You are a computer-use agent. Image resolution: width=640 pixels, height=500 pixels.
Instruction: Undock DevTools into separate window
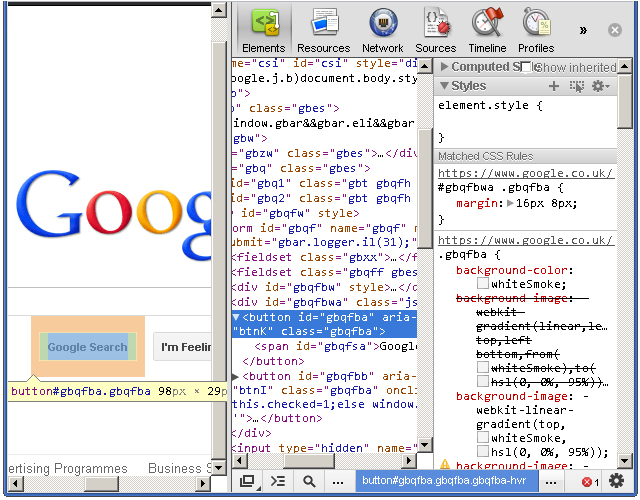[x=247, y=482]
